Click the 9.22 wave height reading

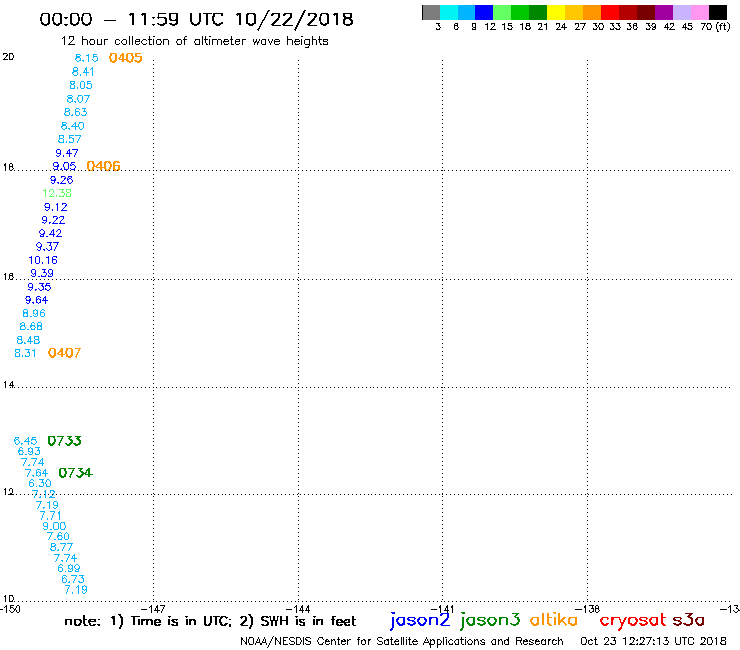tap(53, 220)
